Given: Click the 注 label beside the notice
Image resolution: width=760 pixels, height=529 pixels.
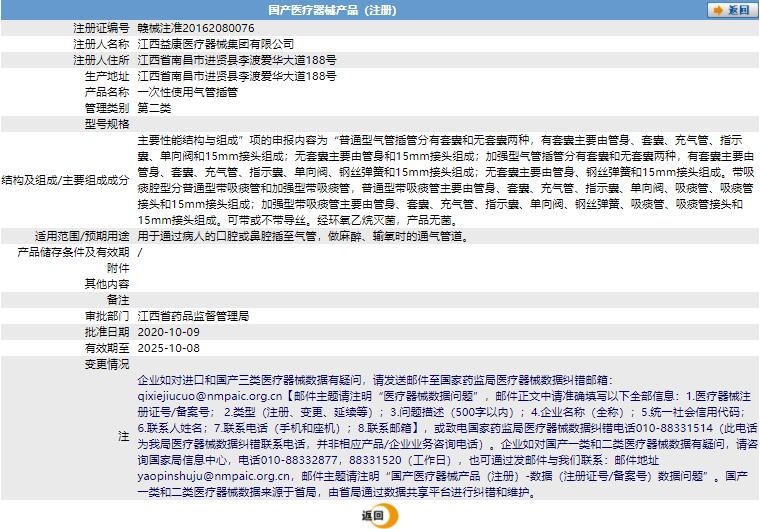Looking at the screenshot, I should 124,436.
